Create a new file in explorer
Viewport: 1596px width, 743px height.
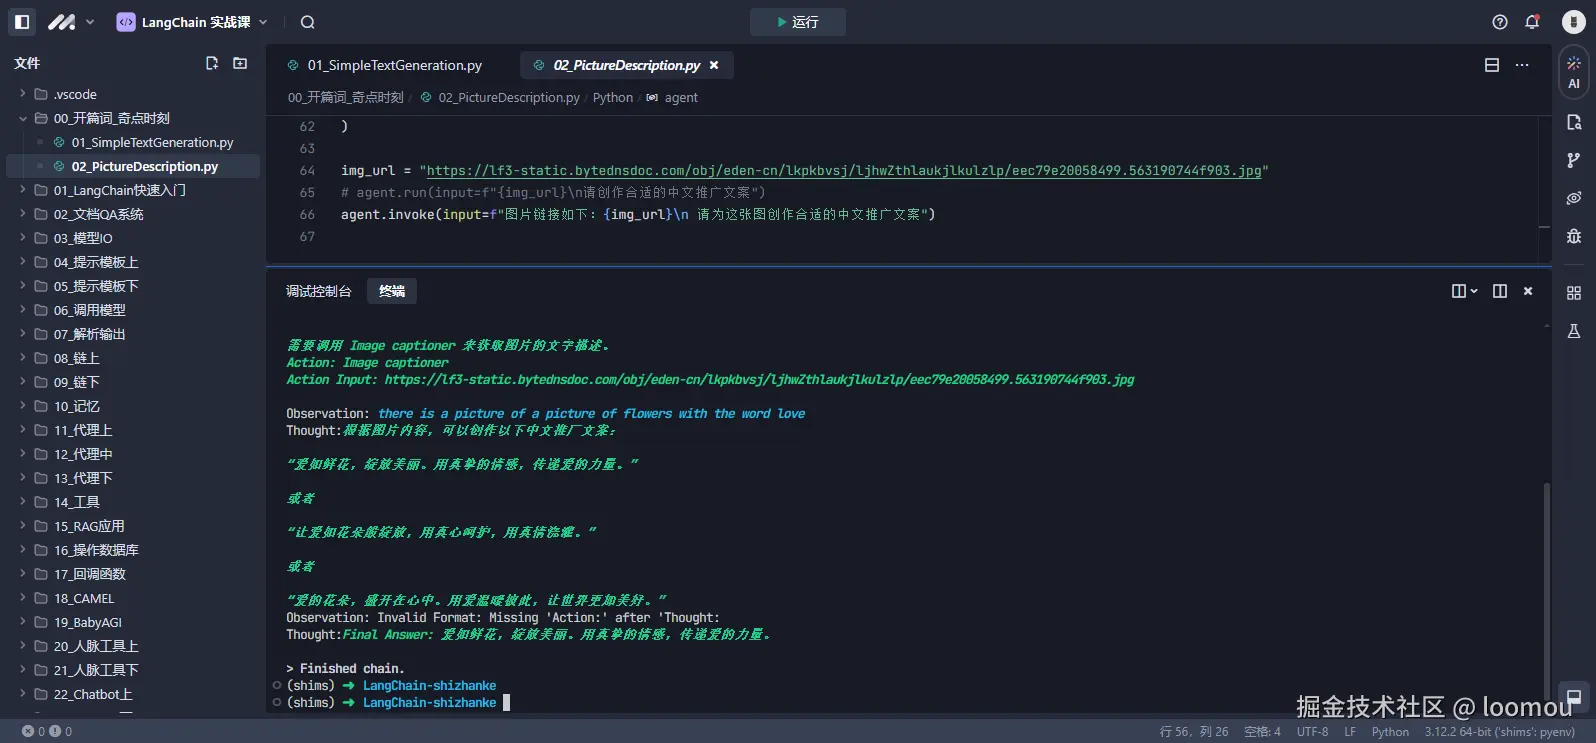point(212,63)
